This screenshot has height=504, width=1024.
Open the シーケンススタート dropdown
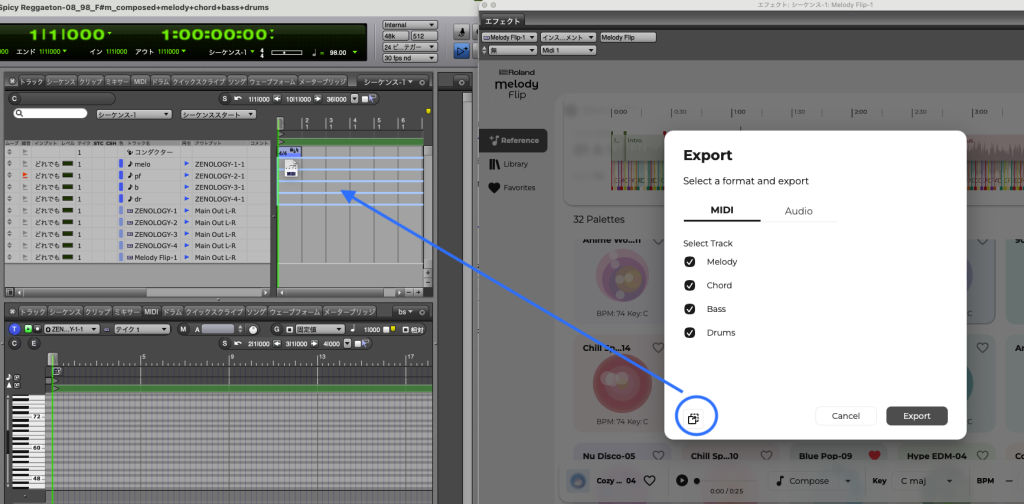click(x=219, y=114)
